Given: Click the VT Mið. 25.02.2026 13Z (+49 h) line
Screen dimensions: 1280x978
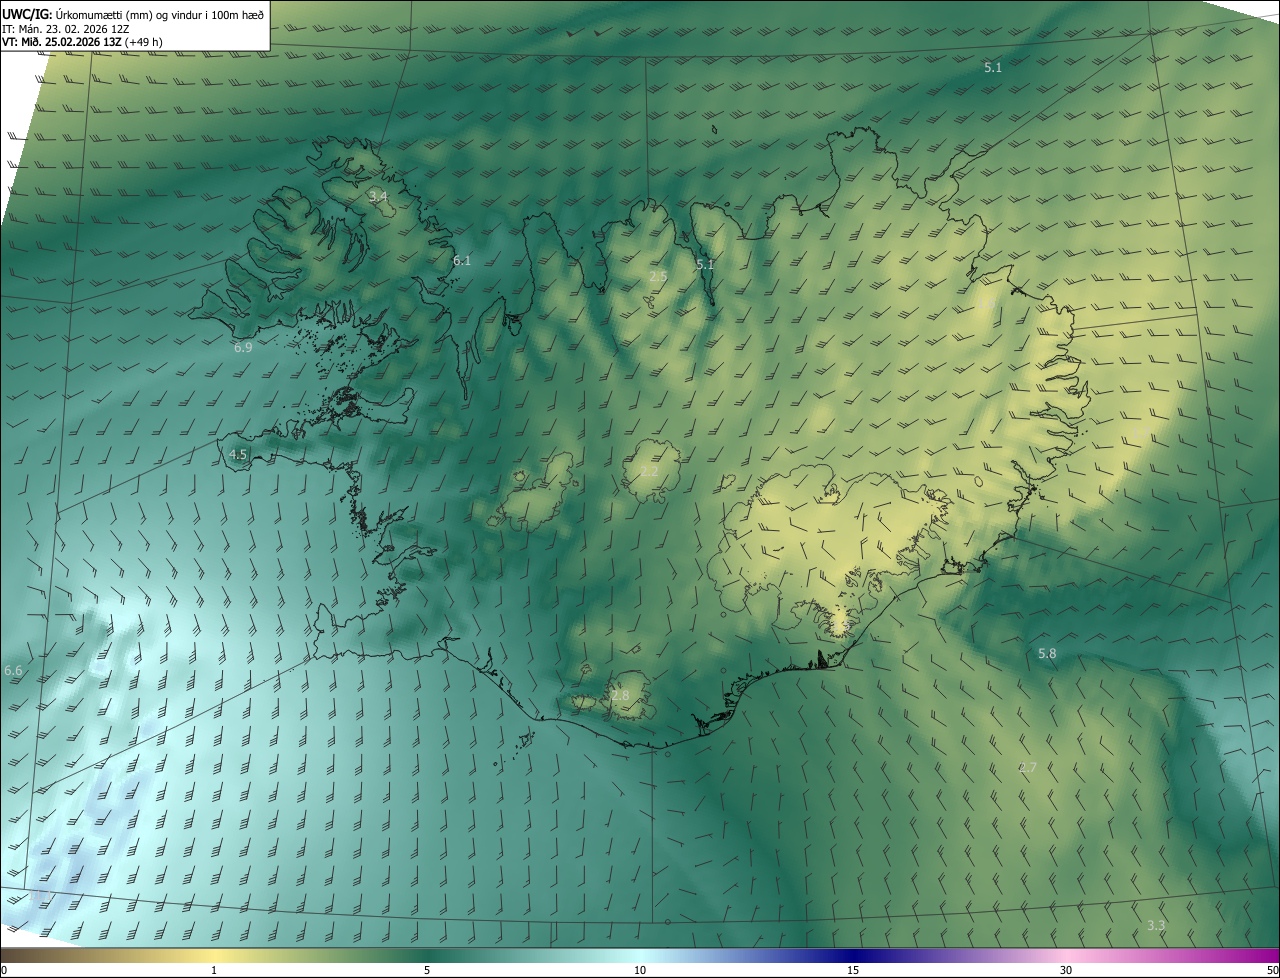Looking at the screenshot, I should (x=83, y=42).
